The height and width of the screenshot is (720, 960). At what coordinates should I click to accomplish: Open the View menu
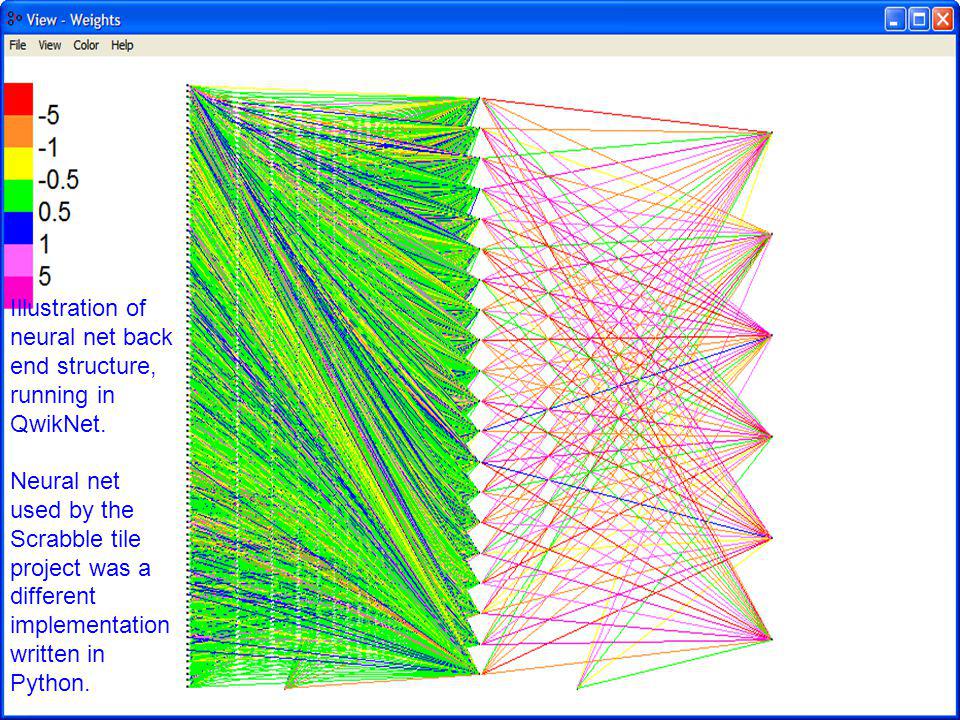tap(50, 45)
